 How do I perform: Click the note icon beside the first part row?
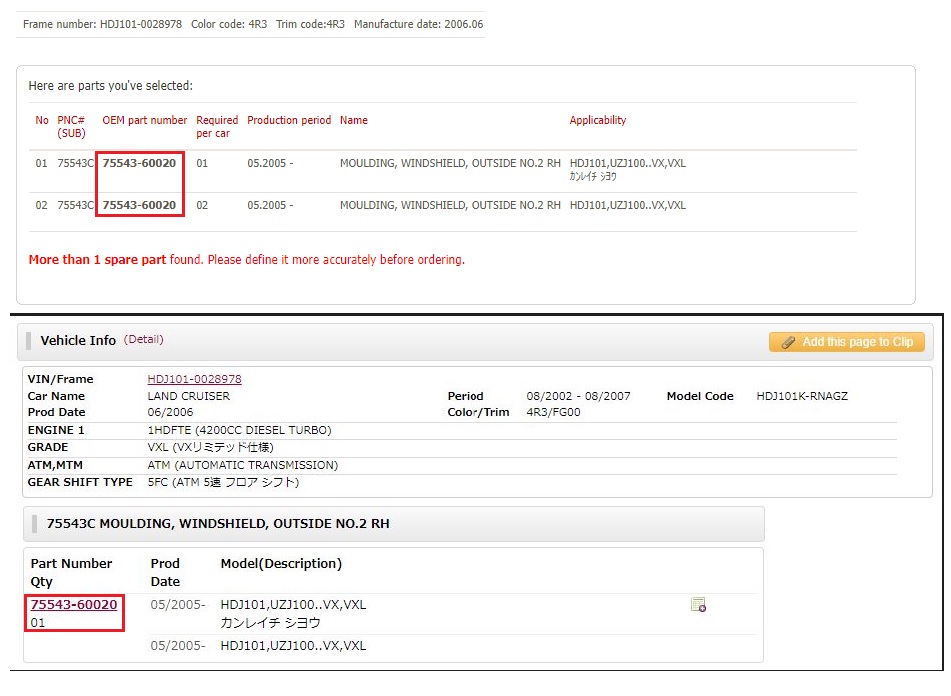(698, 604)
